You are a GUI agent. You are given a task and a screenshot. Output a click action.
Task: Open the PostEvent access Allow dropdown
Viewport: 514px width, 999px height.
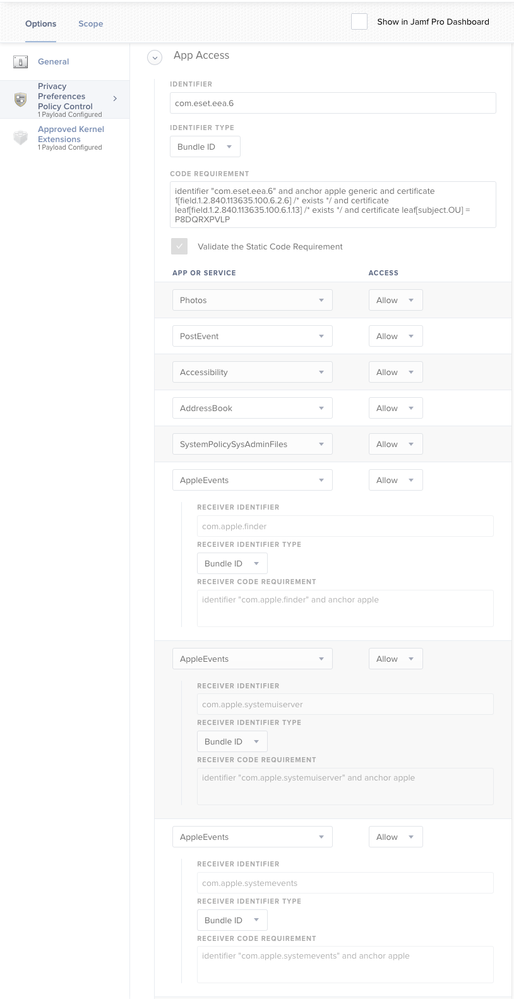[x=396, y=336]
